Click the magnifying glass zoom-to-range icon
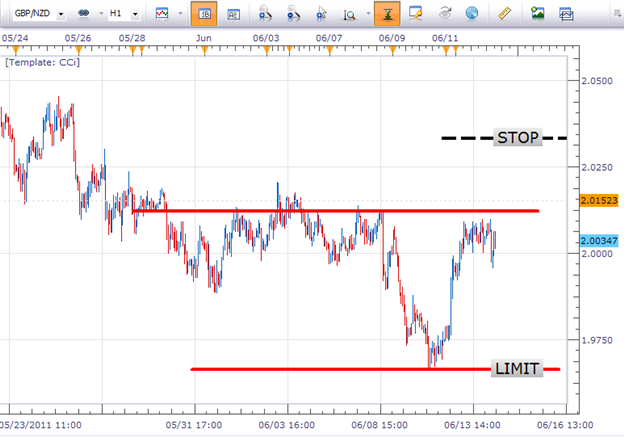The width and height of the screenshot is (624, 437). [x=349, y=15]
